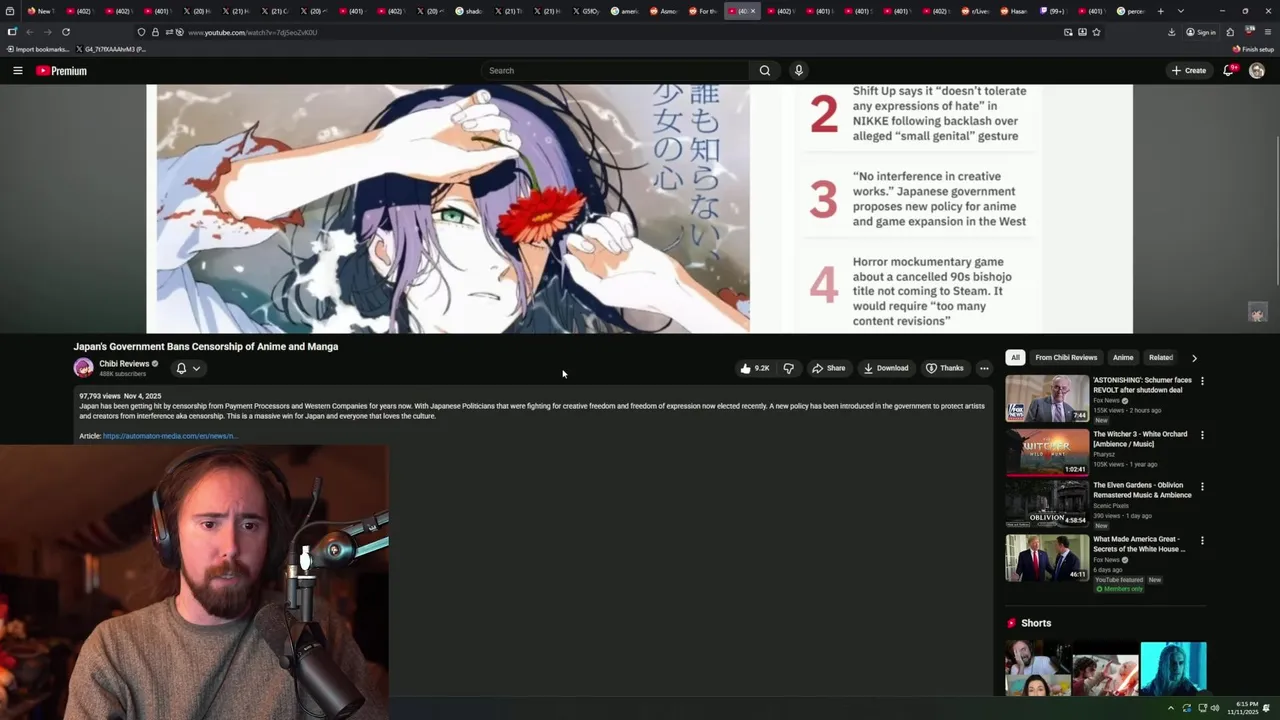This screenshot has height=720, width=1280.
Task: Open Chibi Reviews channel avatar
Action: tap(83, 368)
